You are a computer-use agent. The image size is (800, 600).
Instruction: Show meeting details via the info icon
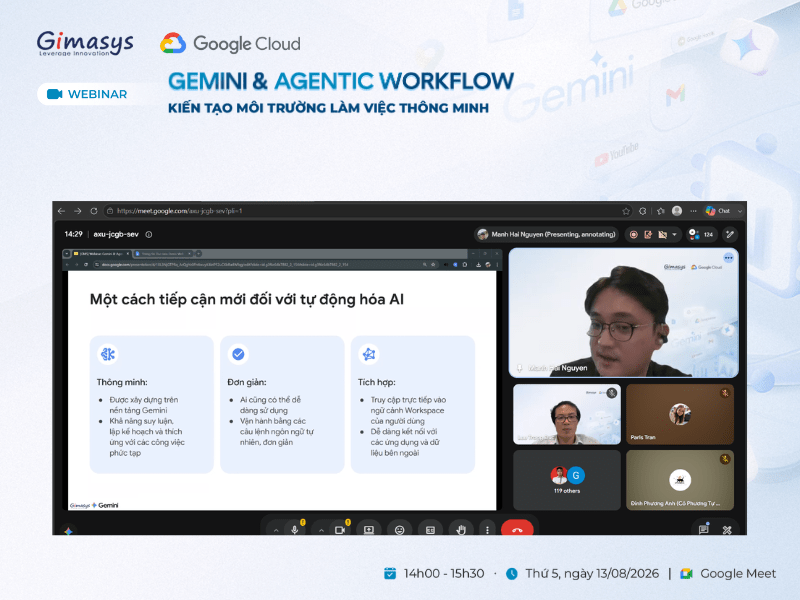coord(149,234)
